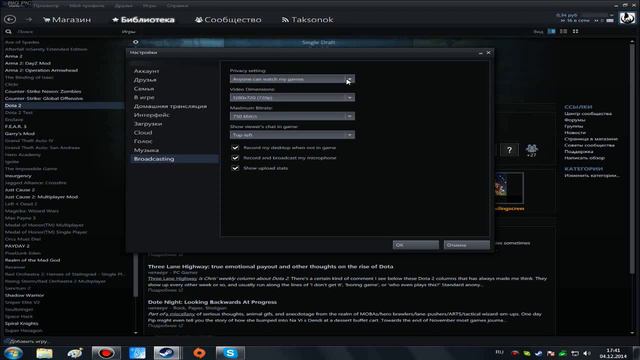Click Добавить игру at bottom left
This screenshot has height=360, width=640.
coord(26,341)
